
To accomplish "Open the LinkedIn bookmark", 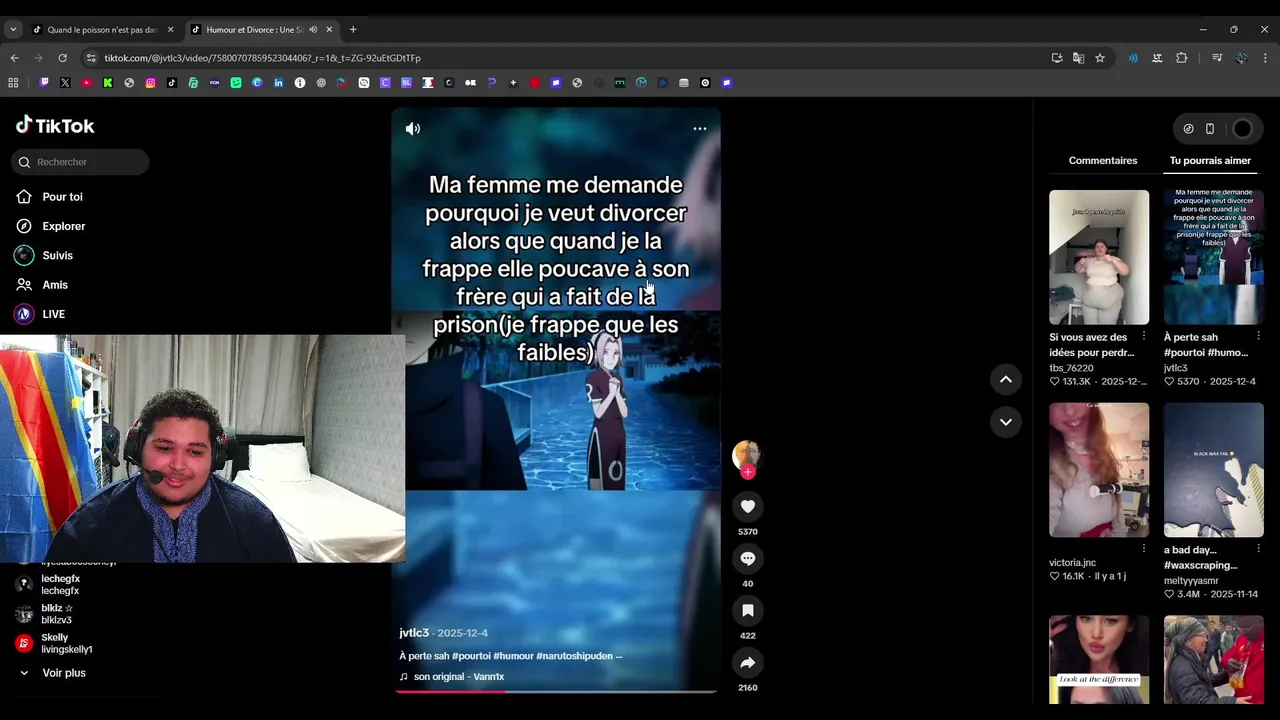I will click(x=279, y=83).
